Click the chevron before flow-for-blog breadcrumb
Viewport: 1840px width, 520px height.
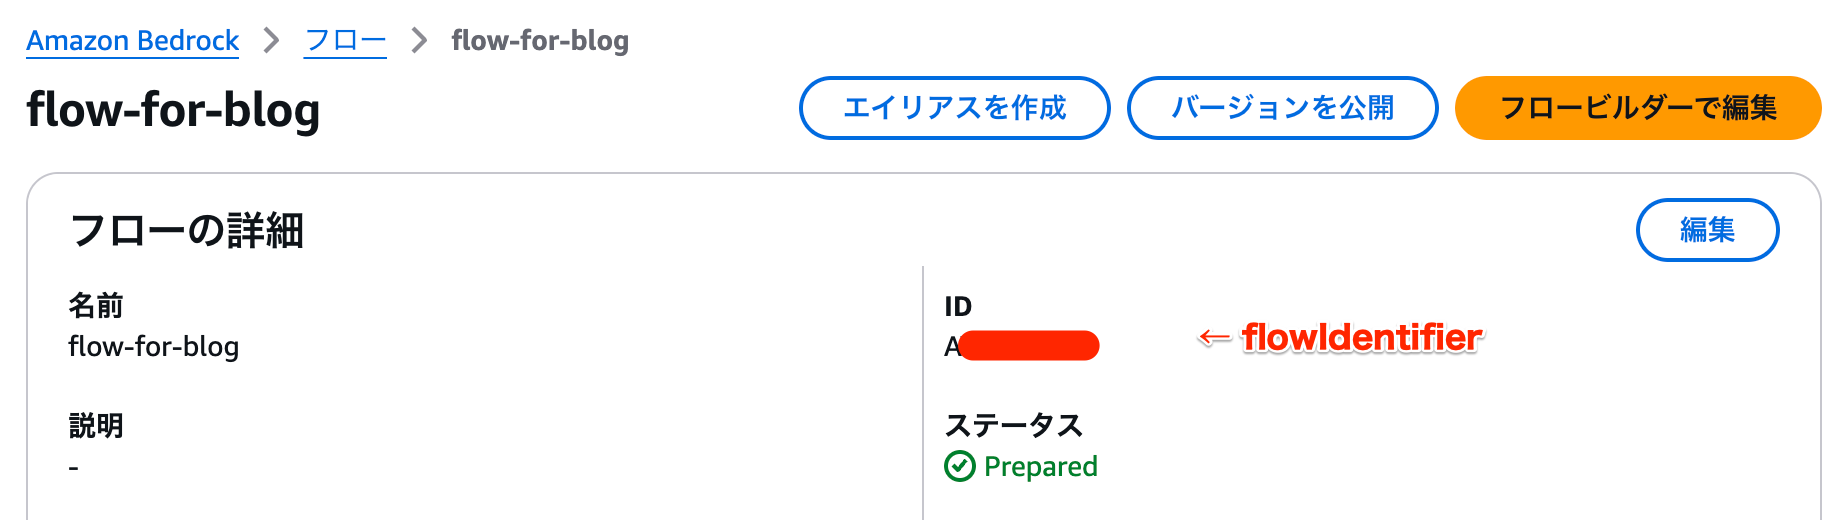pos(419,41)
